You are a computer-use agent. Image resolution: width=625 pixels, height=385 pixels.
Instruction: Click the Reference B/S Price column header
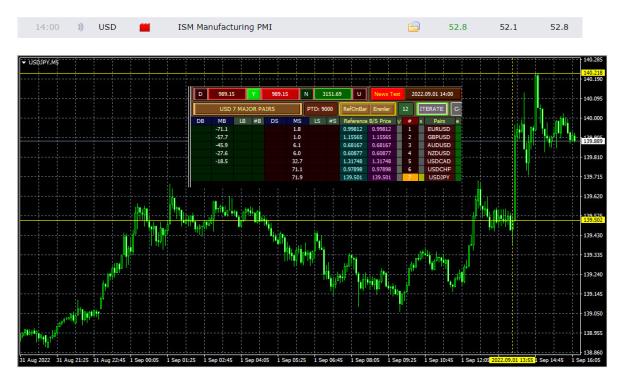point(368,121)
